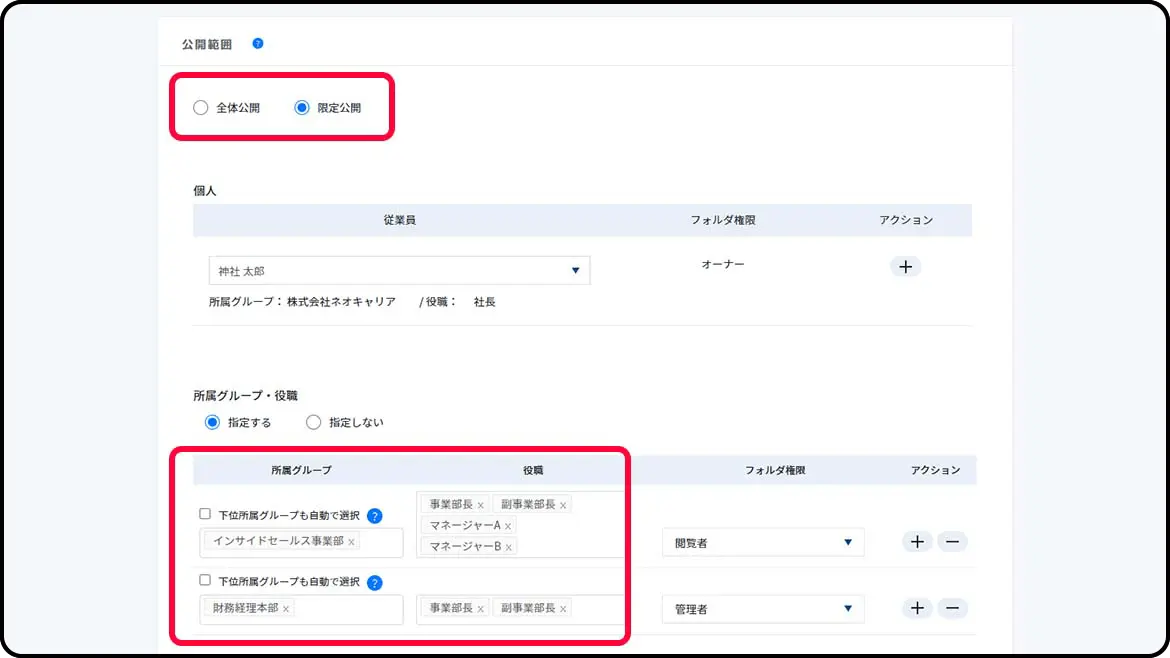Click the plus icon in the 管理者 row
This screenshot has width=1170, height=658.
pyautogui.click(x=917, y=608)
